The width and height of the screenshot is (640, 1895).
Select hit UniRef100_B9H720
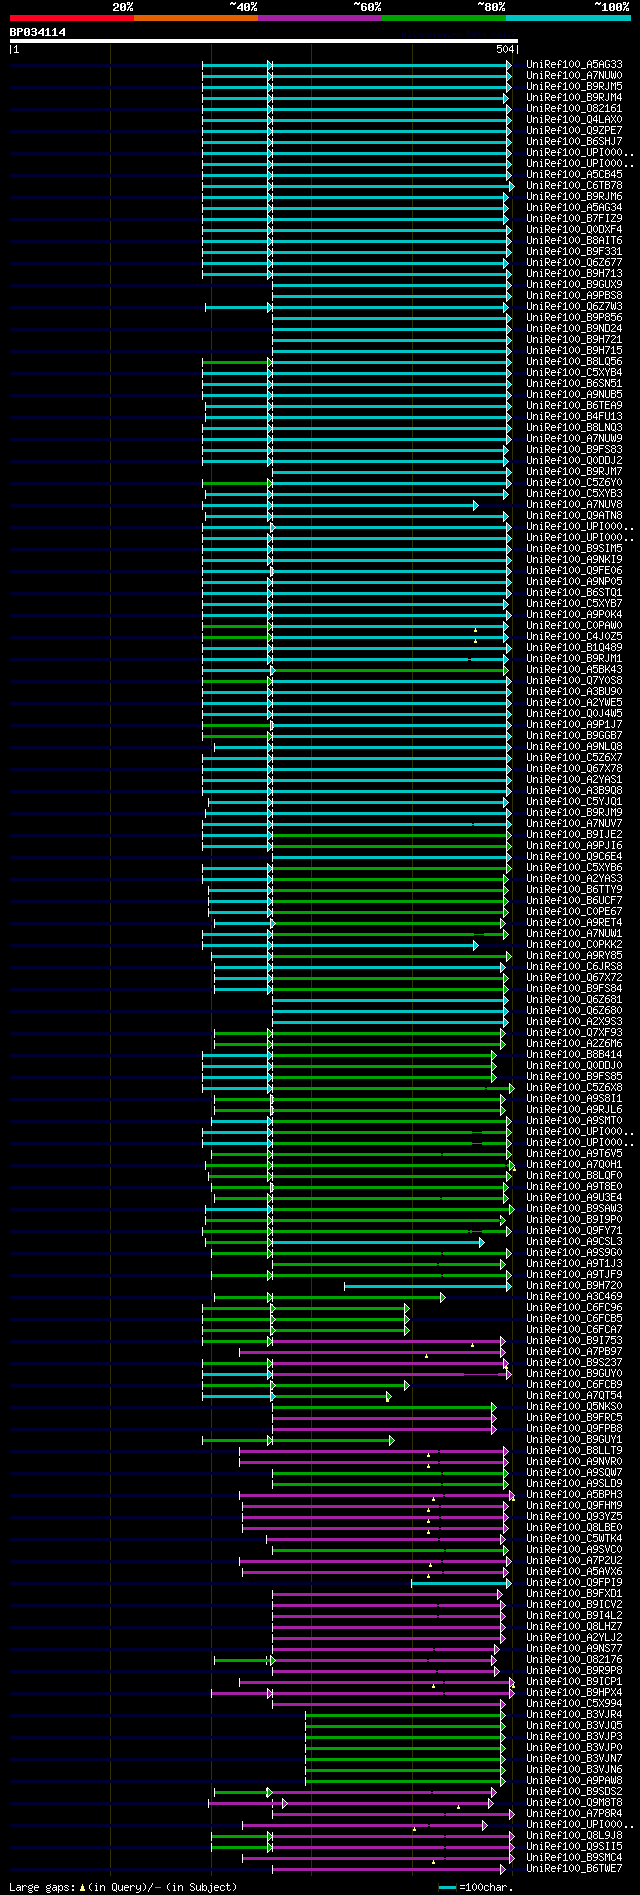coord(574,1286)
